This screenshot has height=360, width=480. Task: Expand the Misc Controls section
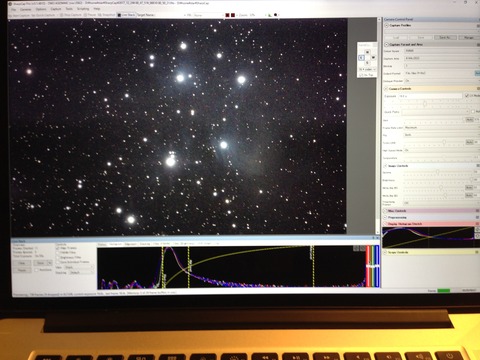pos(385,211)
